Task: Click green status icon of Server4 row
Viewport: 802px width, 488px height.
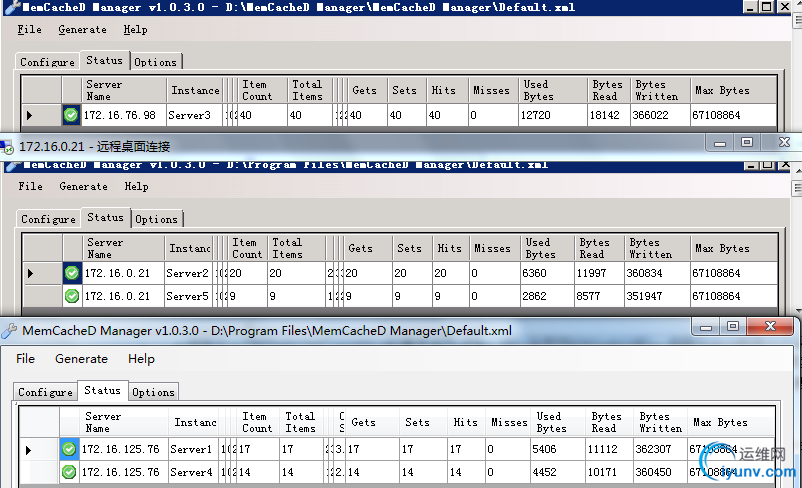Action: (x=69, y=472)
